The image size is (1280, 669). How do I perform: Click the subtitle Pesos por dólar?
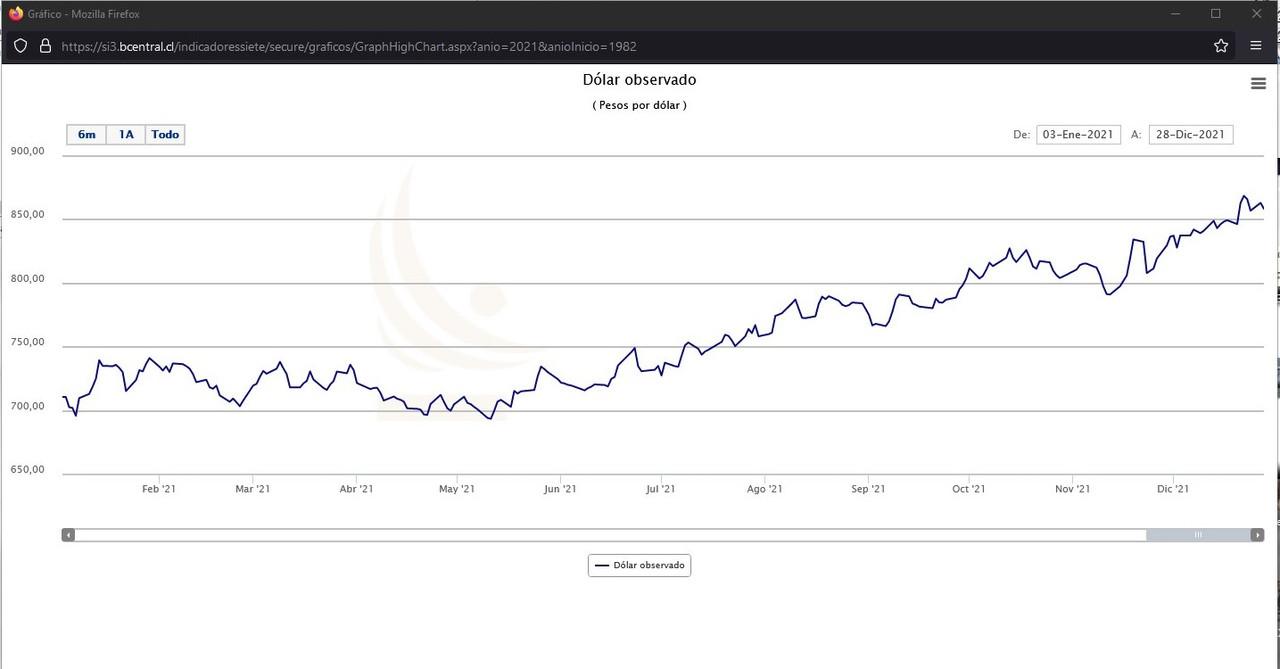(x=639, y=105)
